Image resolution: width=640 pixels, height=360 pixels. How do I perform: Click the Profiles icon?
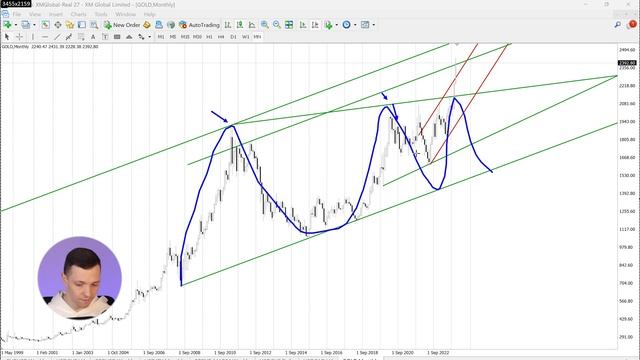pyautogui.click(x=25, y=25)
